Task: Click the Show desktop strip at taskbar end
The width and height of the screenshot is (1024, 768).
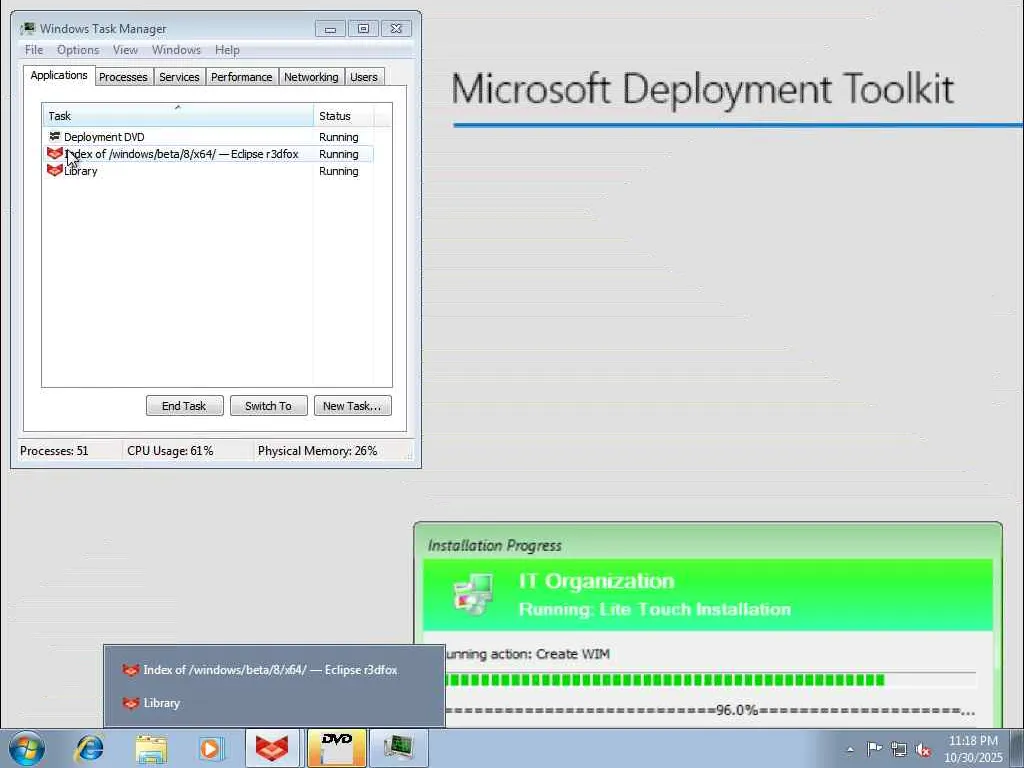Action: pyautogui.click(x=1019, y=748)
